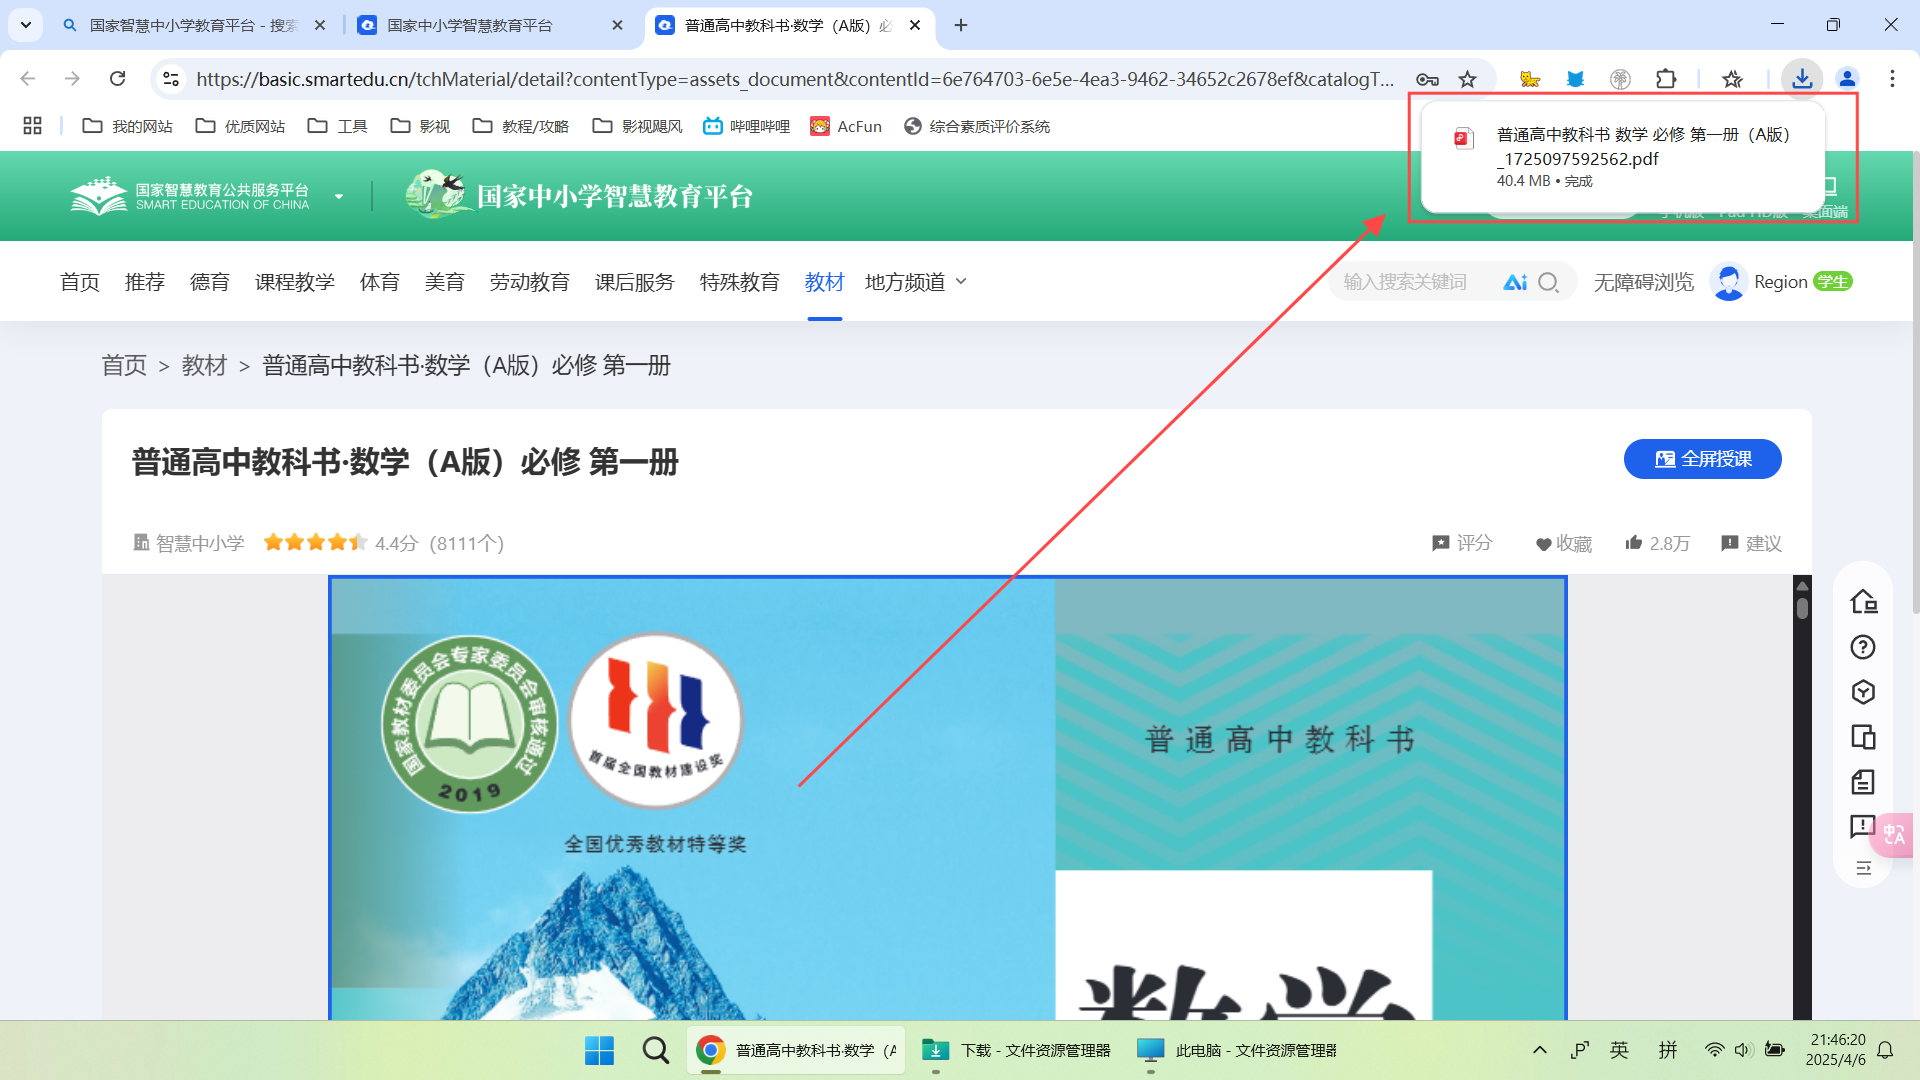Click the thumbs-up like icon (2.8万)

tap(1634, 543)
